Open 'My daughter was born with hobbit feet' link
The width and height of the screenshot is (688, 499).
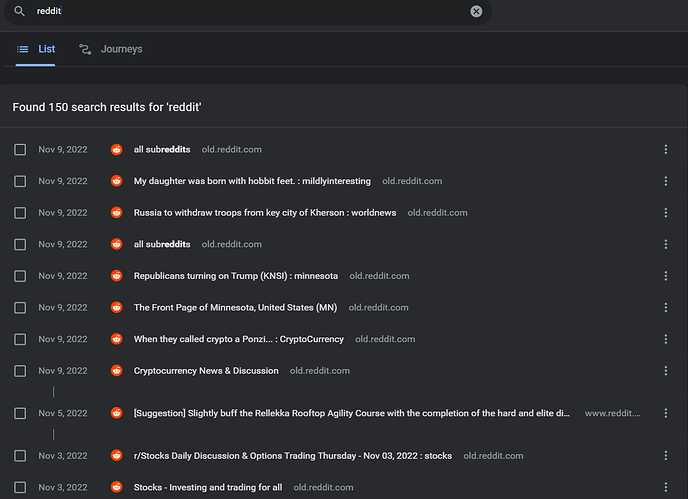click(x=252, y=181)
